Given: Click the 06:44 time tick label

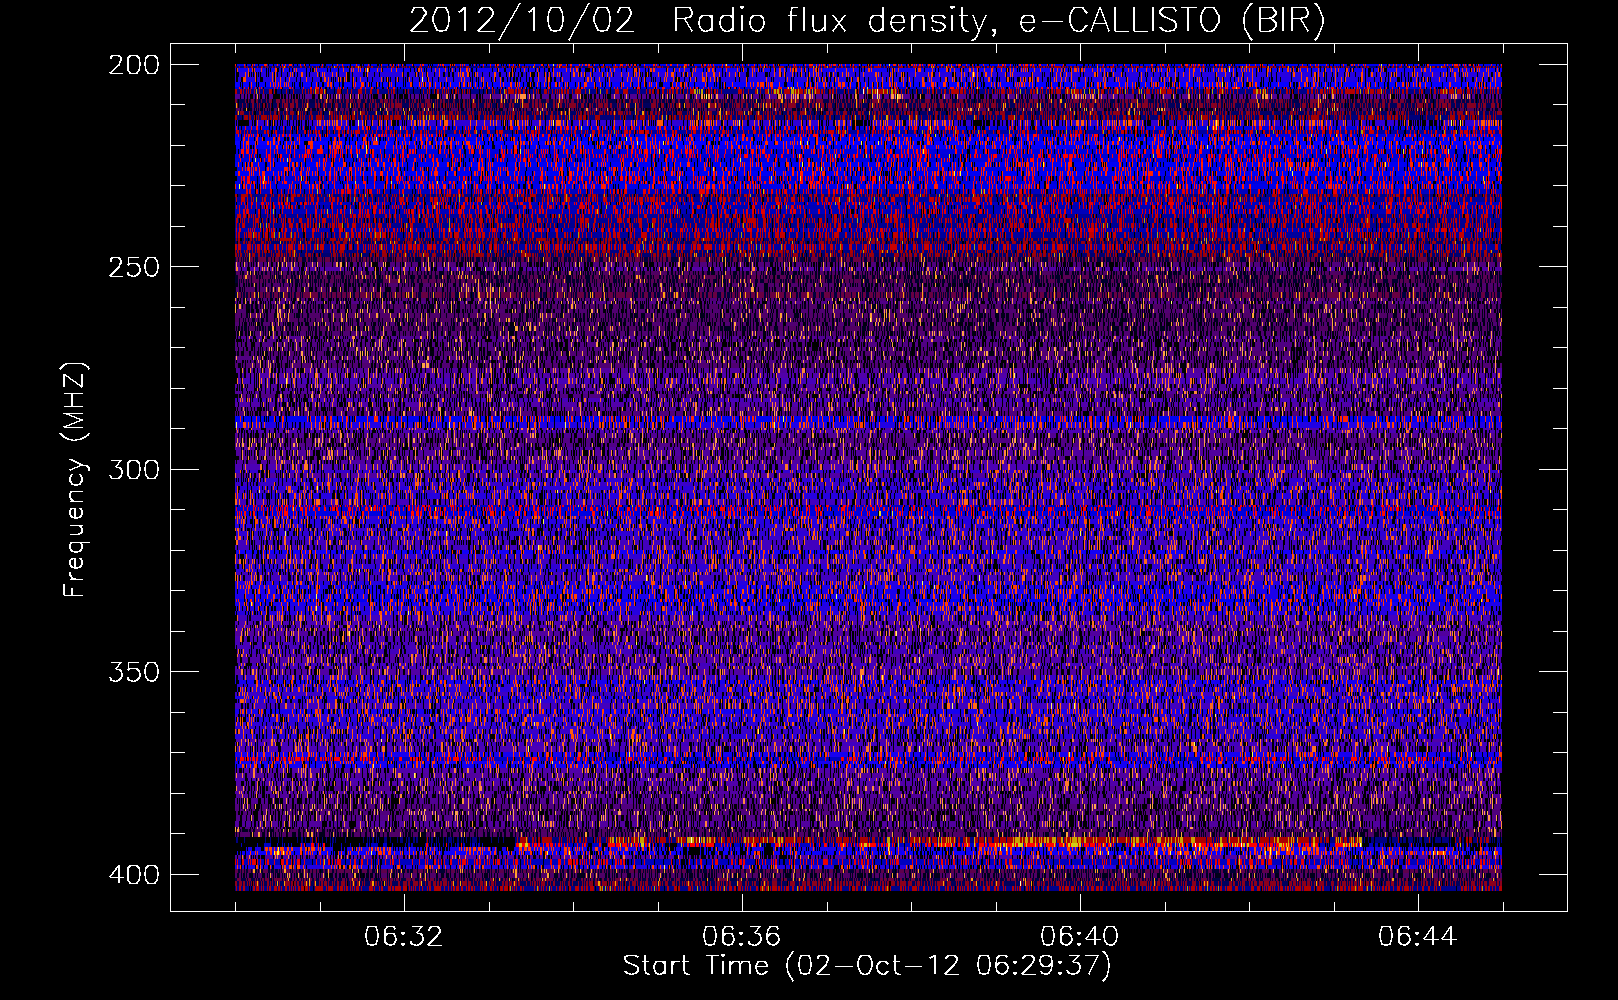Looking at the screenshot, I should click(1418, 937).
